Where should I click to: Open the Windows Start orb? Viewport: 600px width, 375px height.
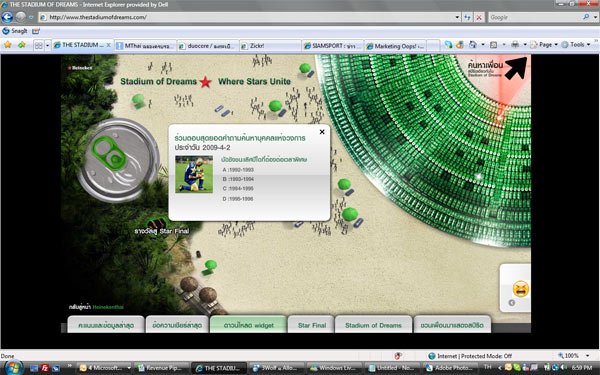click(13, 367)
